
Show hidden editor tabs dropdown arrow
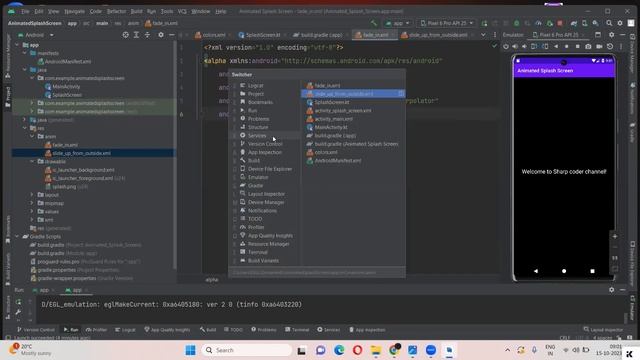[483, 35]
